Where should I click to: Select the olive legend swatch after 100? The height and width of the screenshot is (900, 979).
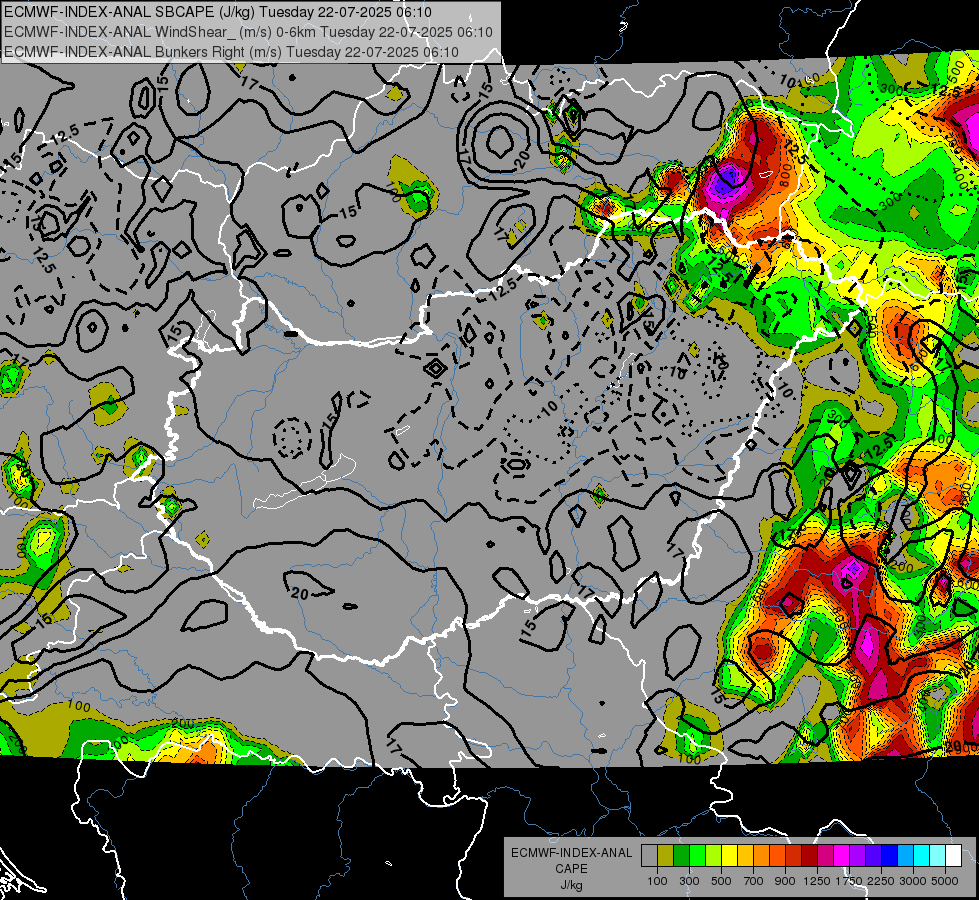666,855
